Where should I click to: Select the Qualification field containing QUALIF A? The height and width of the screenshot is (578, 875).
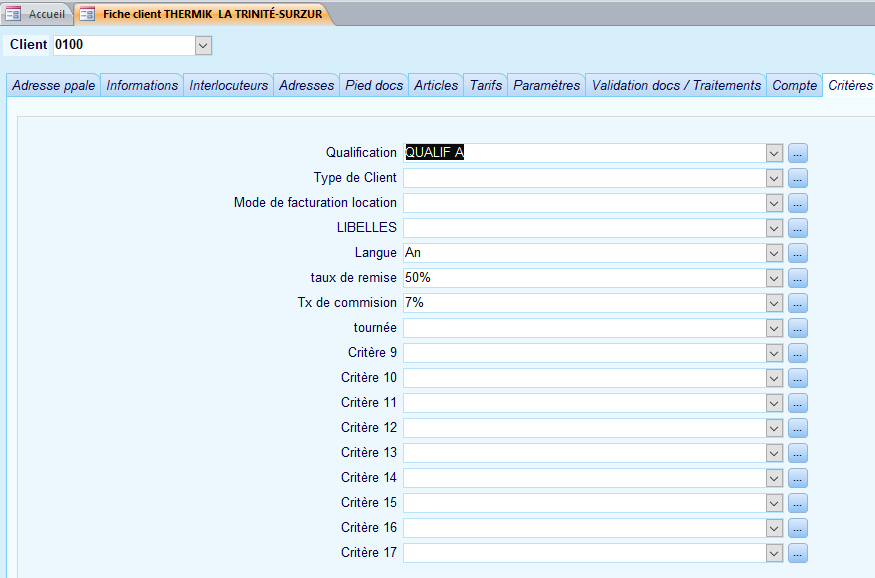pos(583,153)
